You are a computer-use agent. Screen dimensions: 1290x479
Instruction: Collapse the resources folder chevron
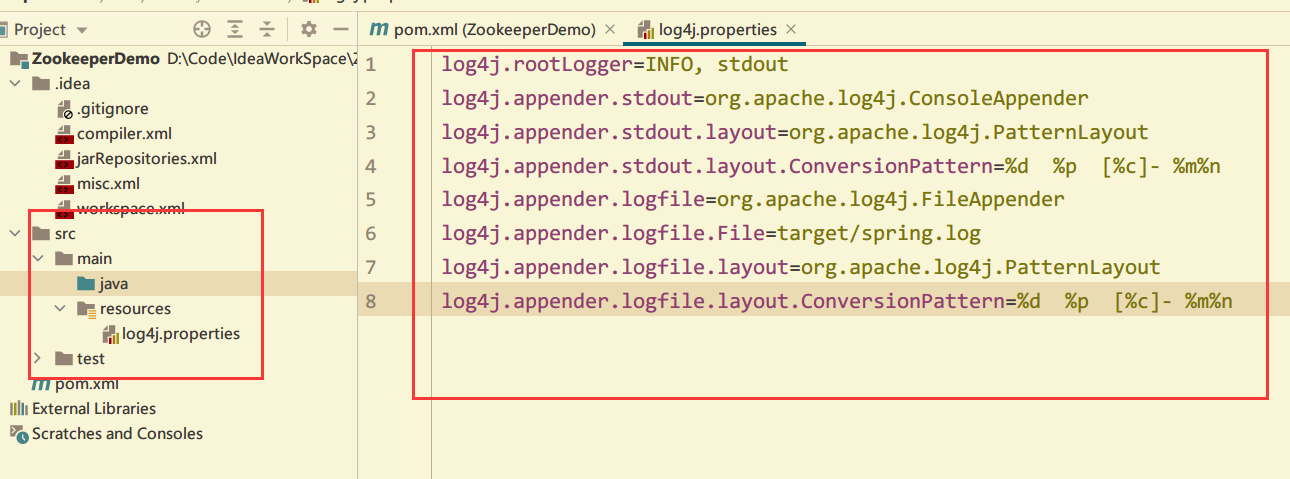click(61, 309)
